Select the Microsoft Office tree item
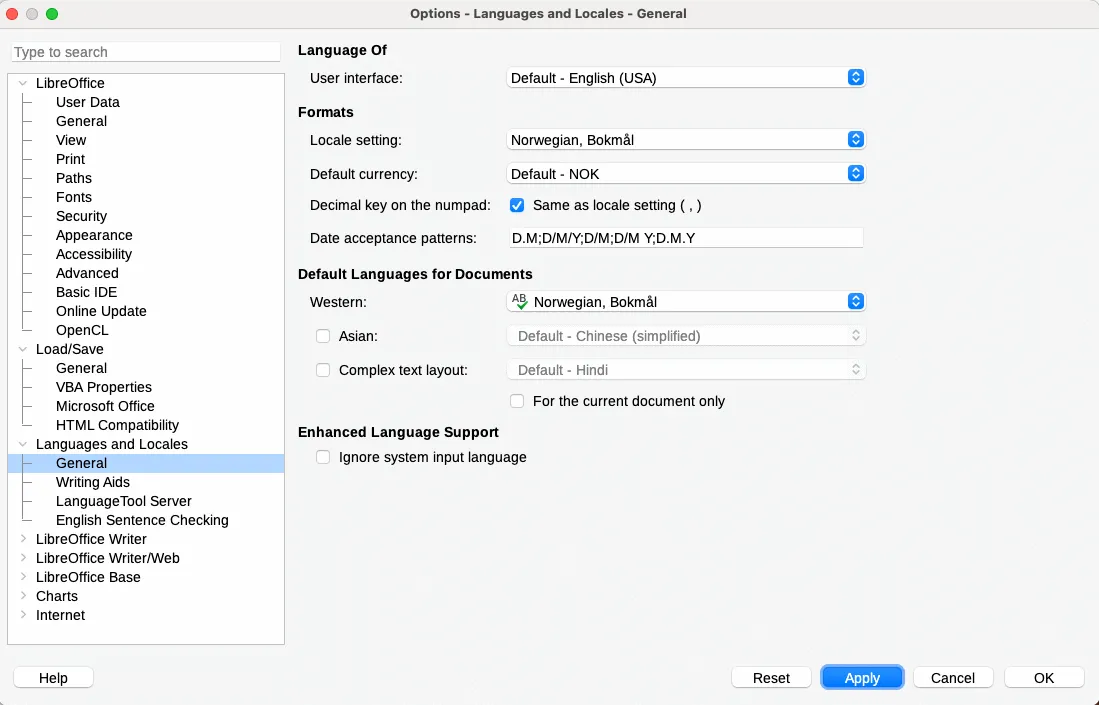The image size is (1099, 705). (x=105, y=406)
